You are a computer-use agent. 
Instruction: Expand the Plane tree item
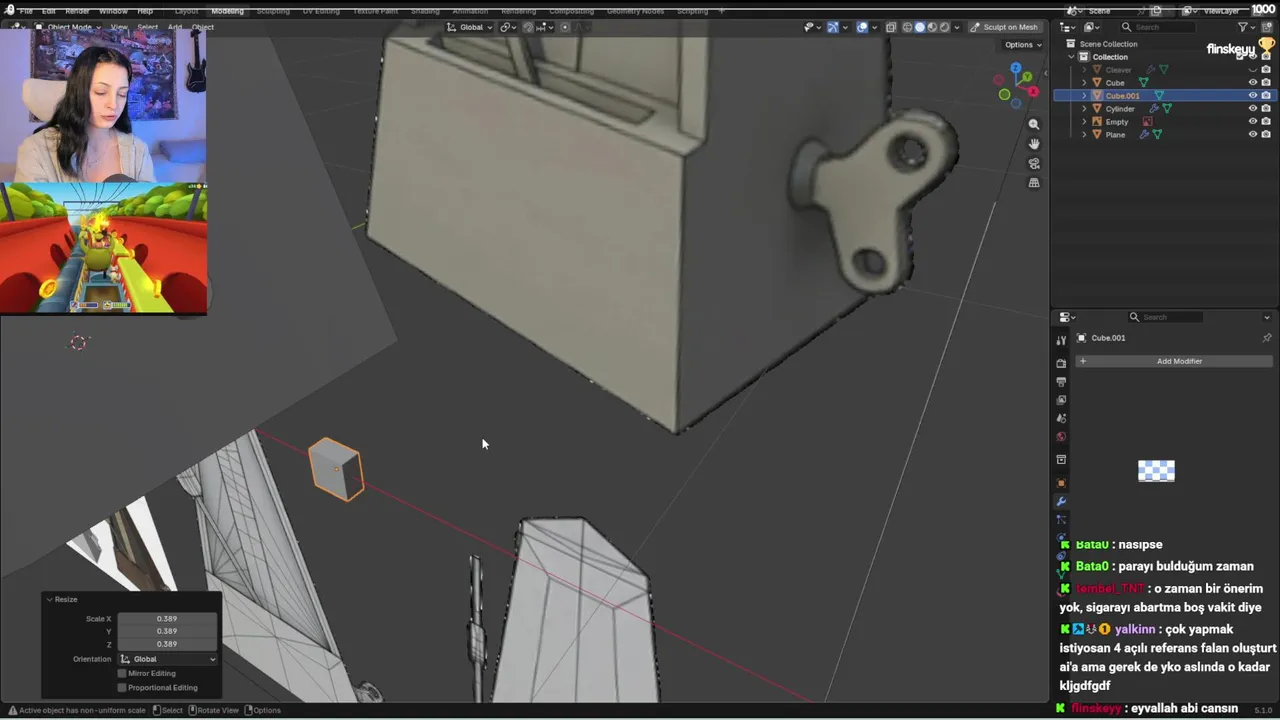click(1084, 134)
